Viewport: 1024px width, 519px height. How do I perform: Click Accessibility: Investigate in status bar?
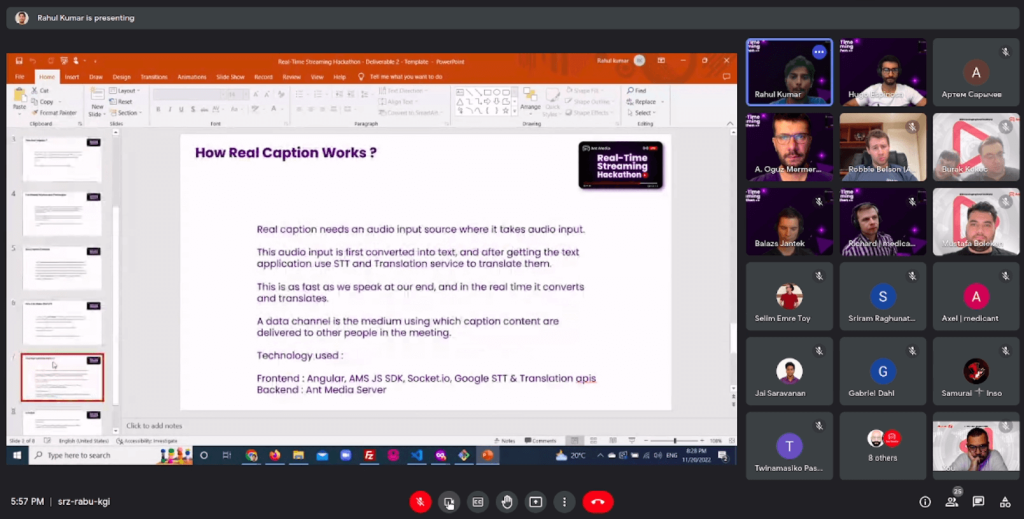click(147, 441)
